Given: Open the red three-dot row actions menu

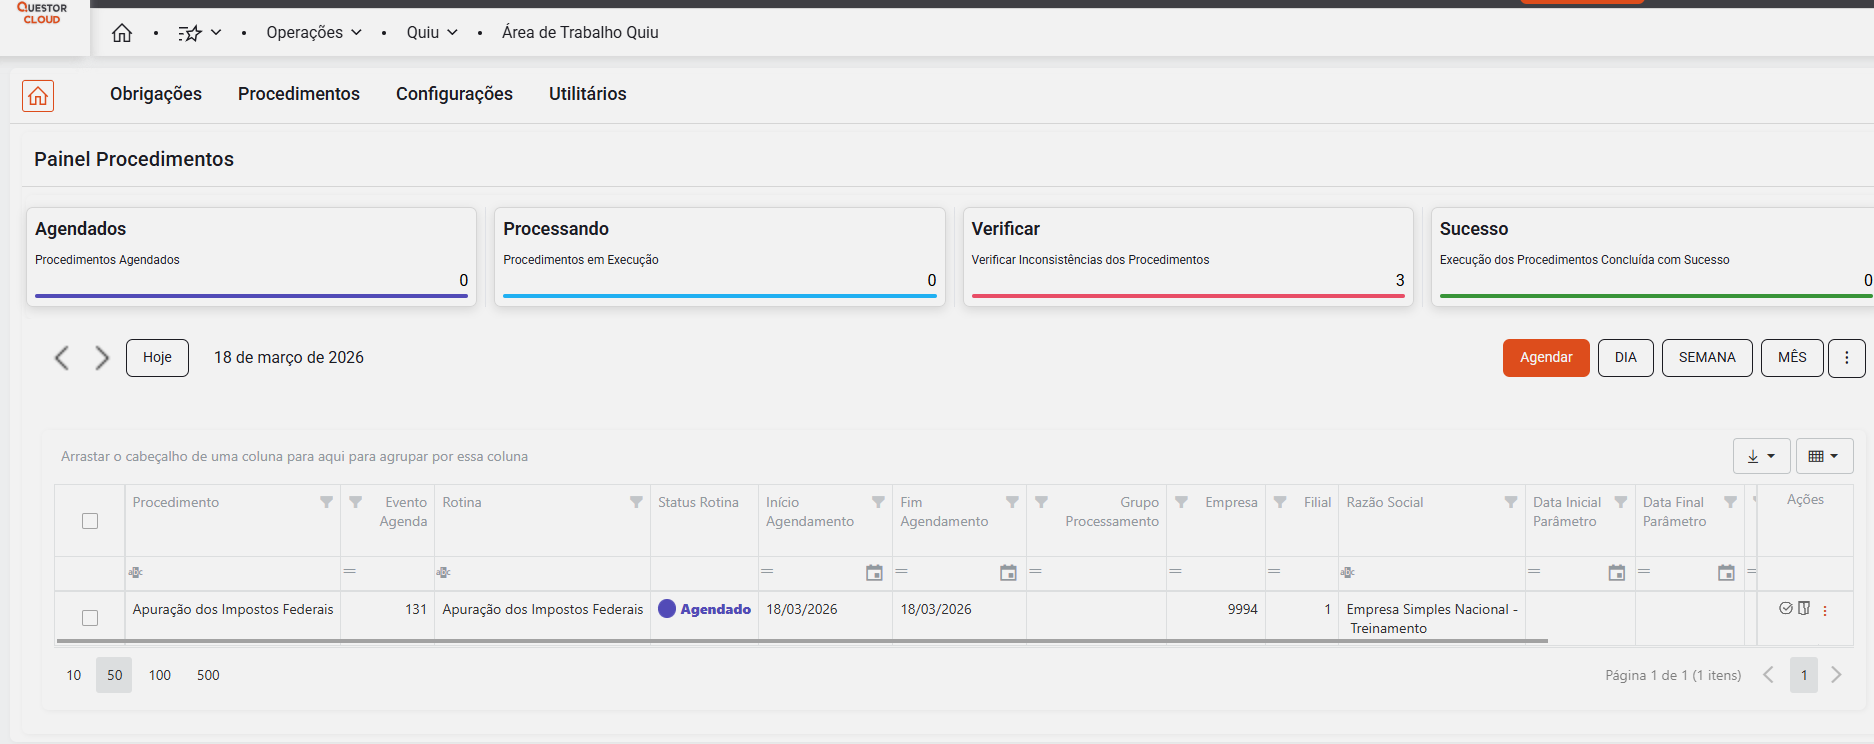Looking at the screenshot, I should point(1825,611).
